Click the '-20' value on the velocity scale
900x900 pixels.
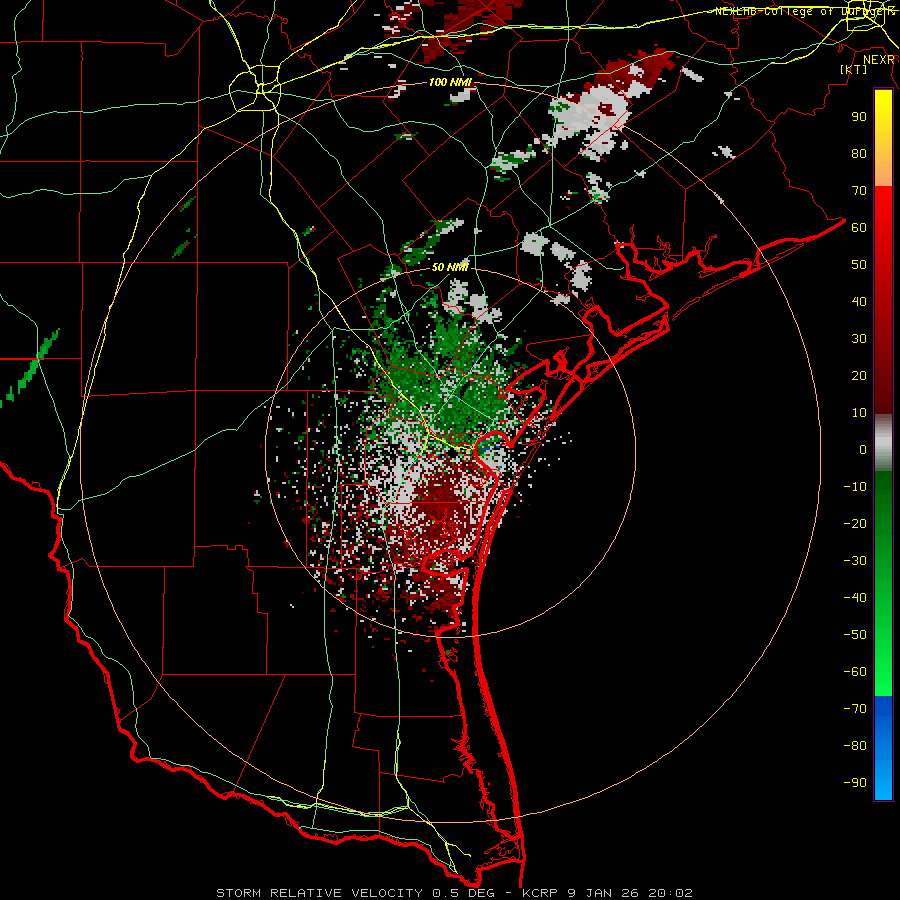855,524
